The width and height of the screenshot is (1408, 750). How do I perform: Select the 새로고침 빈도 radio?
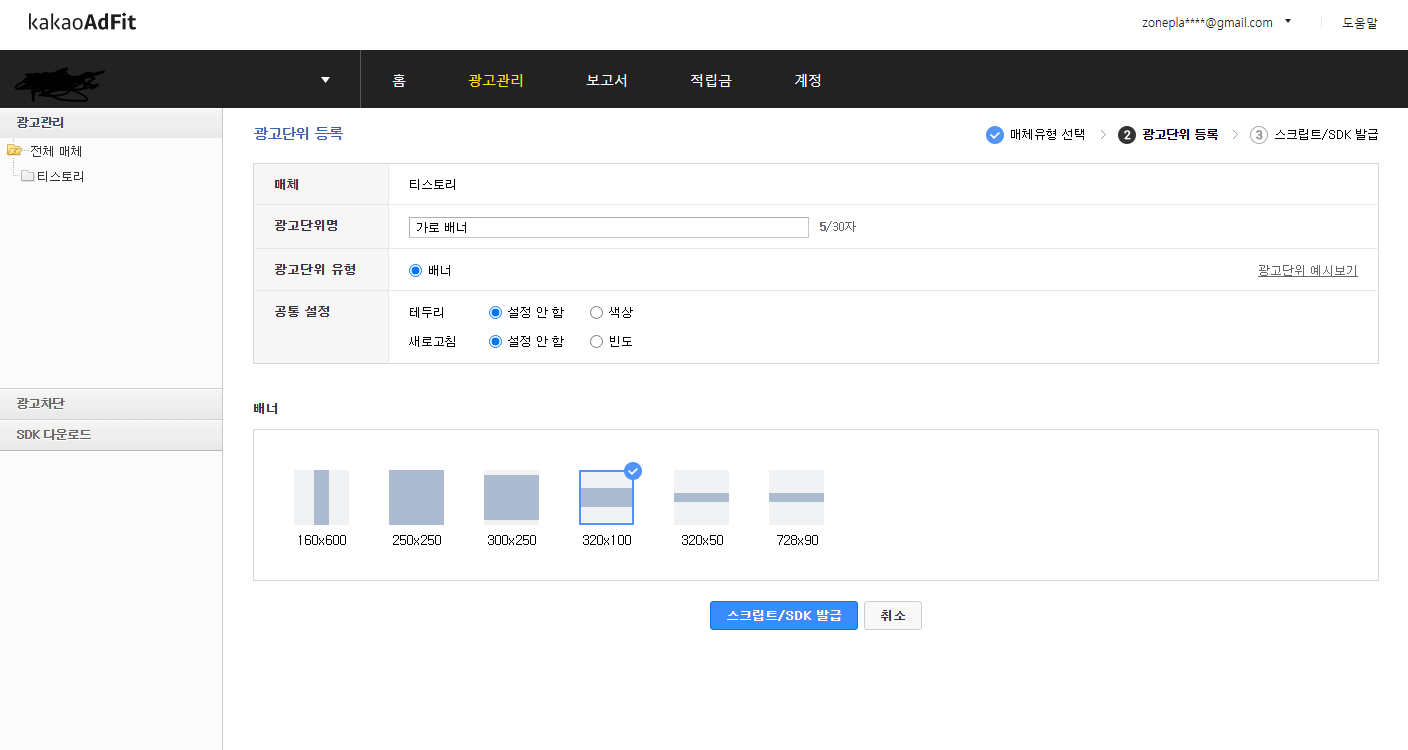click(x=596, y=341)
